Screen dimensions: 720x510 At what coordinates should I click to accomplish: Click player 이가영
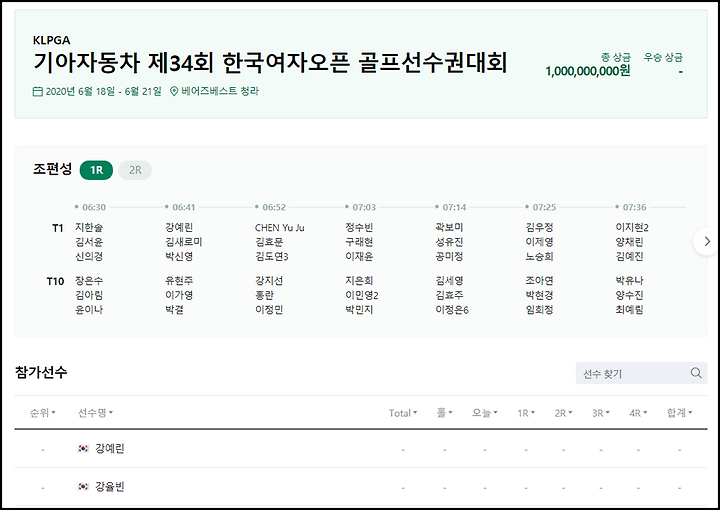179,295
